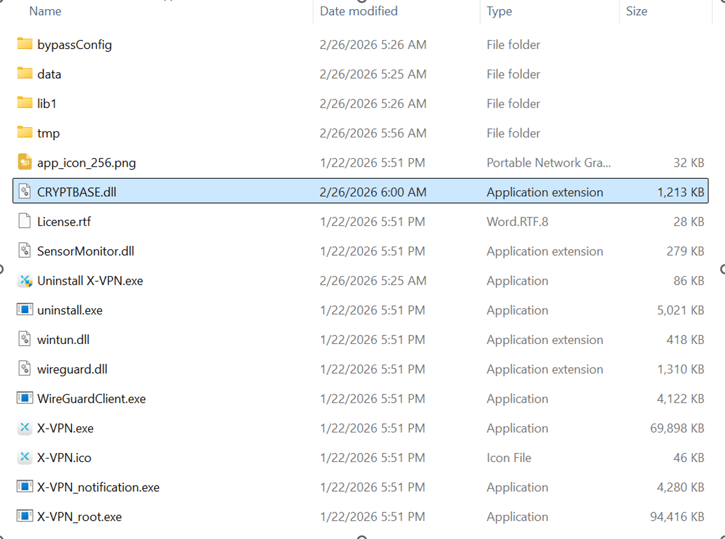Sort files by Name column header

[45, 11]
